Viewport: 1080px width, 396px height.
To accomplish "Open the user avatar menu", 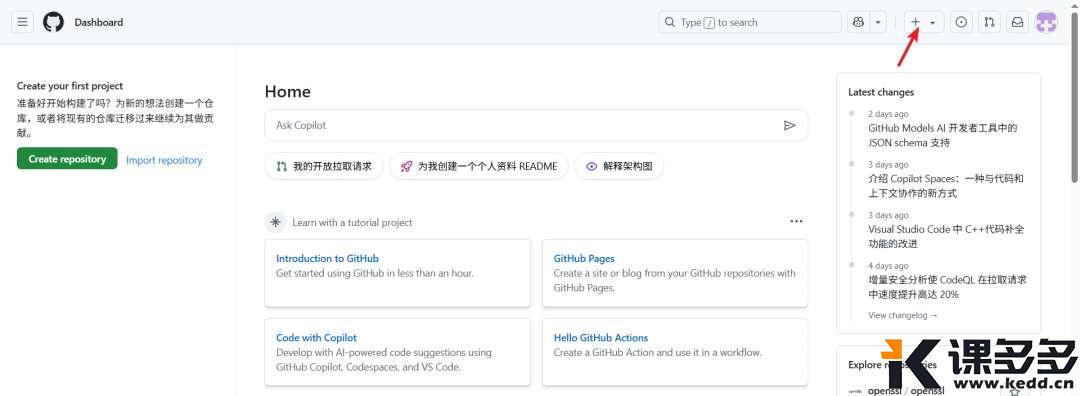I will click(x=1046, y=22).
